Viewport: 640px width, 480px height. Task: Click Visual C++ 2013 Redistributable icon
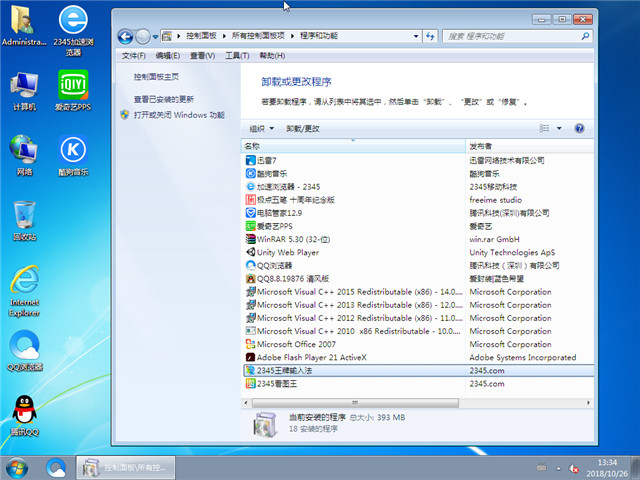coord(250,304)
